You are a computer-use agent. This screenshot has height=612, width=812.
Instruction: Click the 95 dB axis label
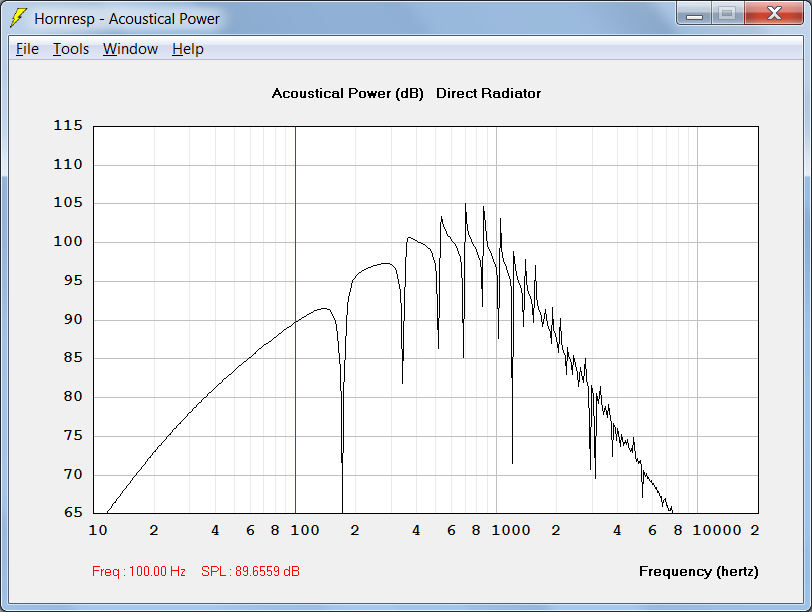[73, 281]
